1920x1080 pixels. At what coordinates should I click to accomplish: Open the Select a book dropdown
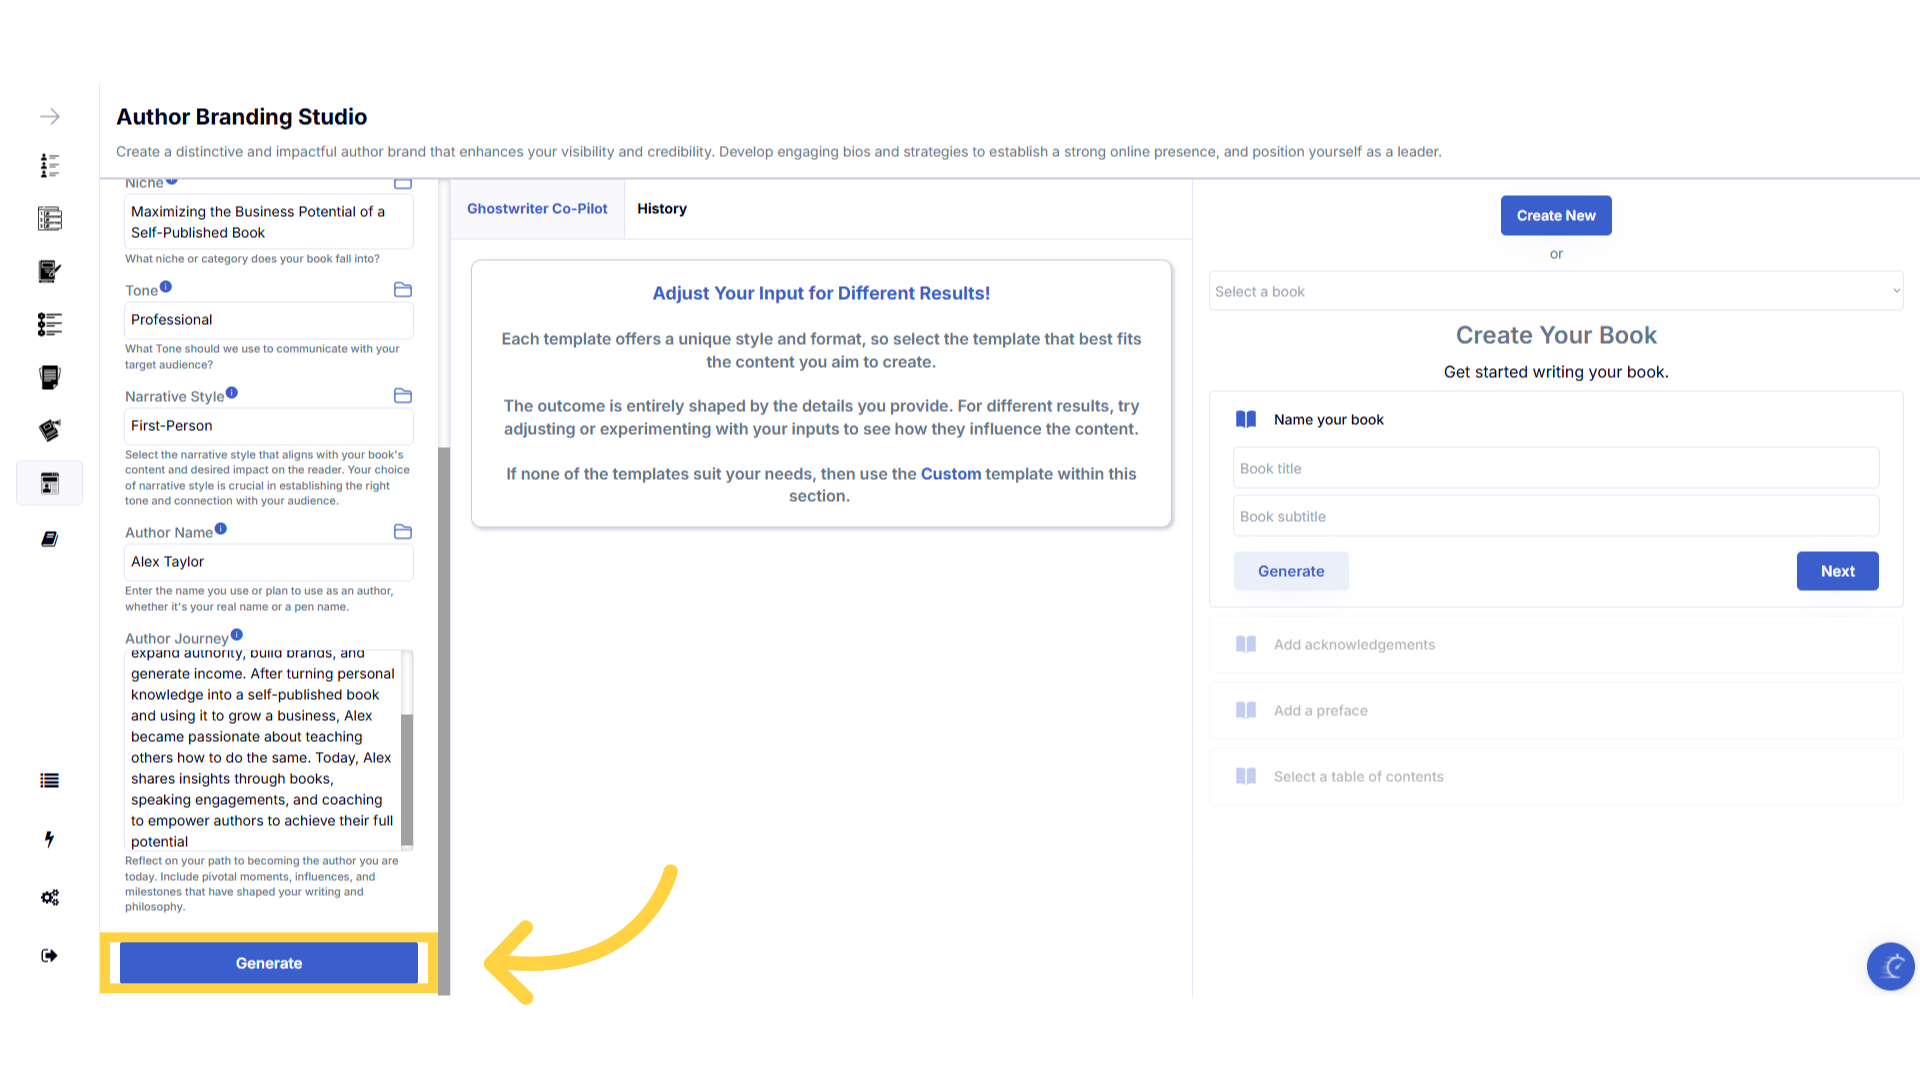(x=1555, y=291)
